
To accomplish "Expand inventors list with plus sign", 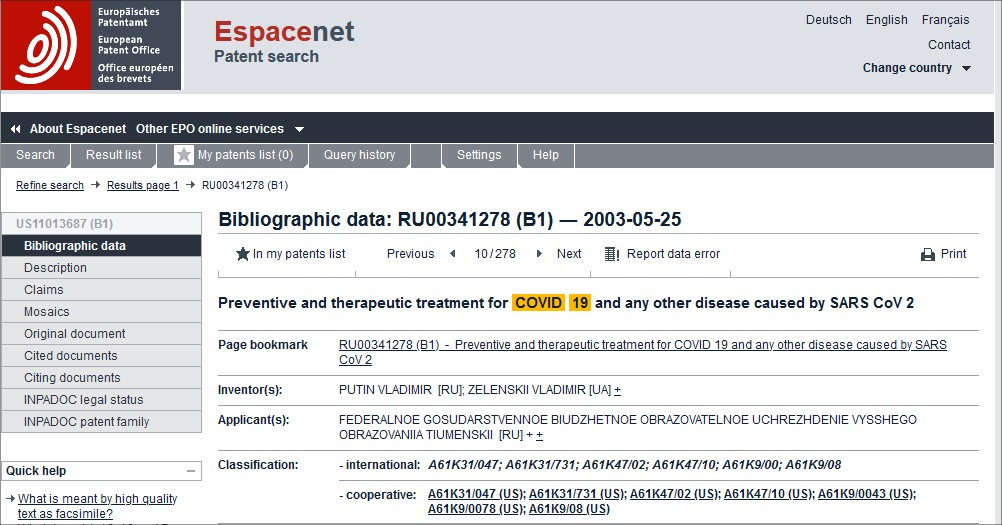I will click(x=617, y=390).
